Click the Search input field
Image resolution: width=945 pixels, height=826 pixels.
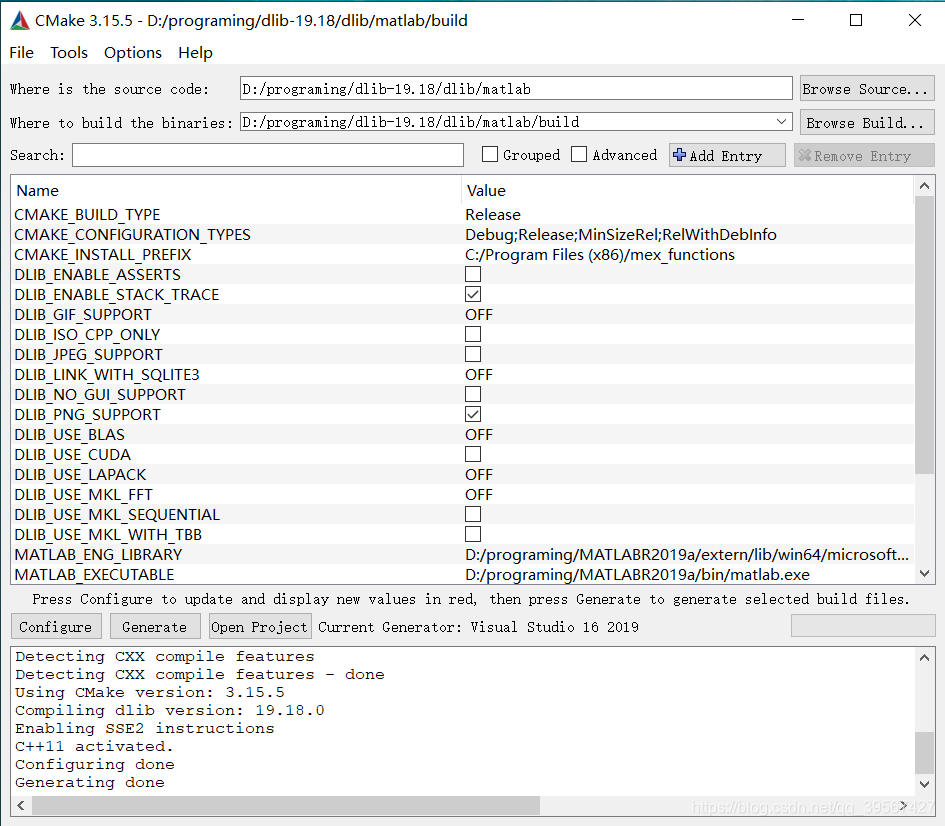[x=267, y=155]
